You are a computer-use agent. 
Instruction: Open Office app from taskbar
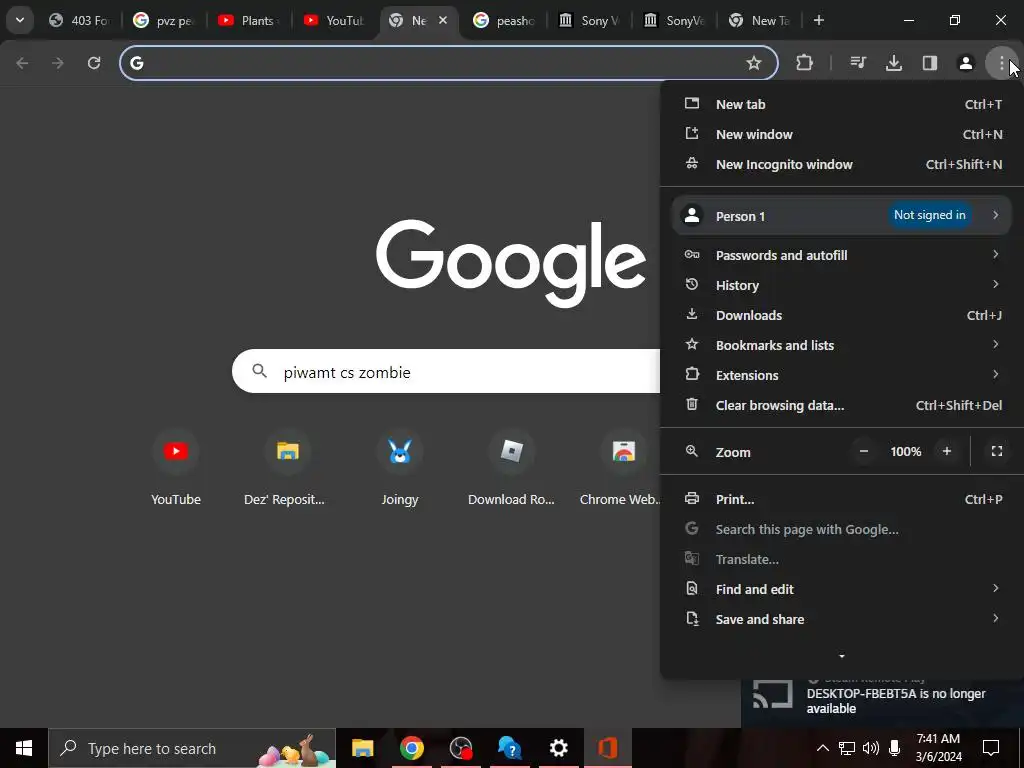point(608,748)
